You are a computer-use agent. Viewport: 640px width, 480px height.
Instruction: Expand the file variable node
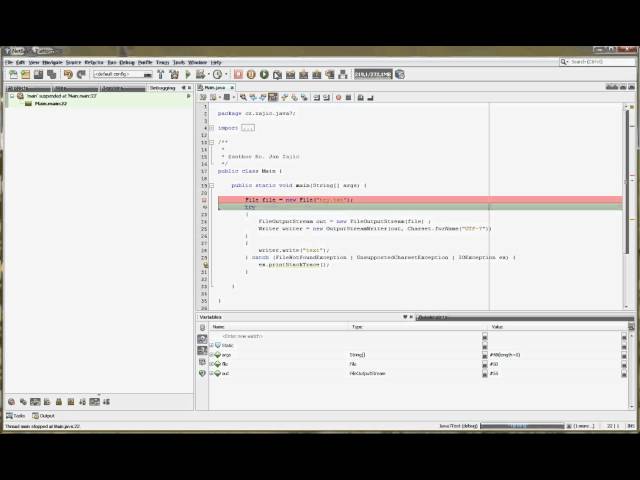(x=211, y=364)
